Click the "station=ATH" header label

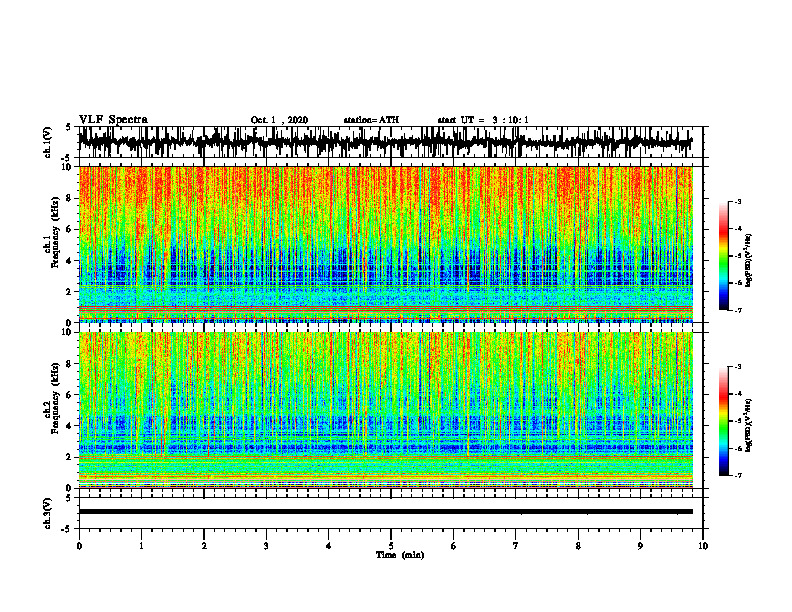point(371,120)
